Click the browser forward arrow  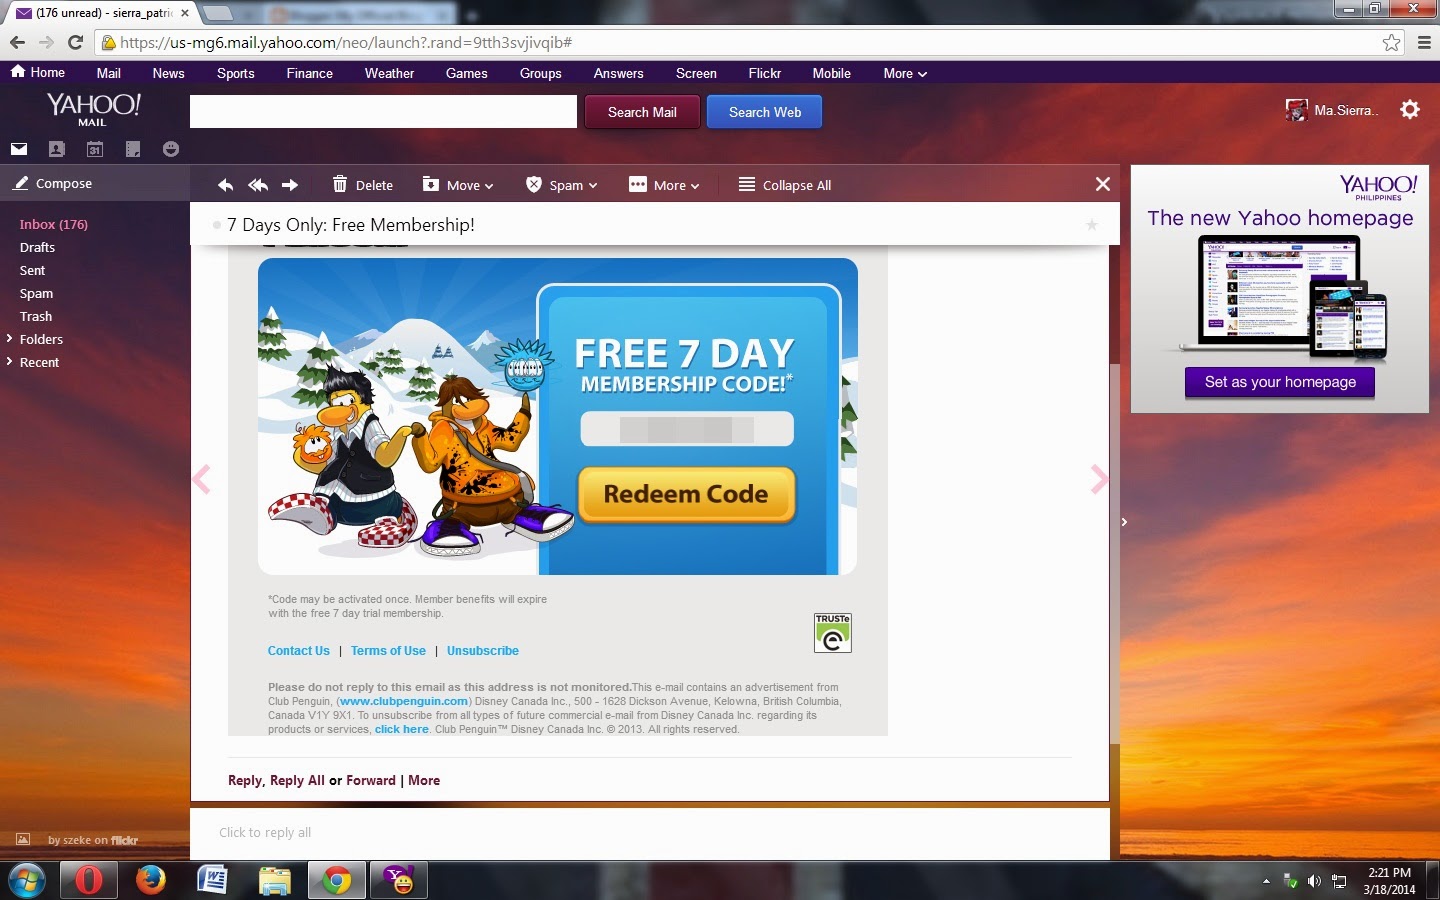(46, 42)
